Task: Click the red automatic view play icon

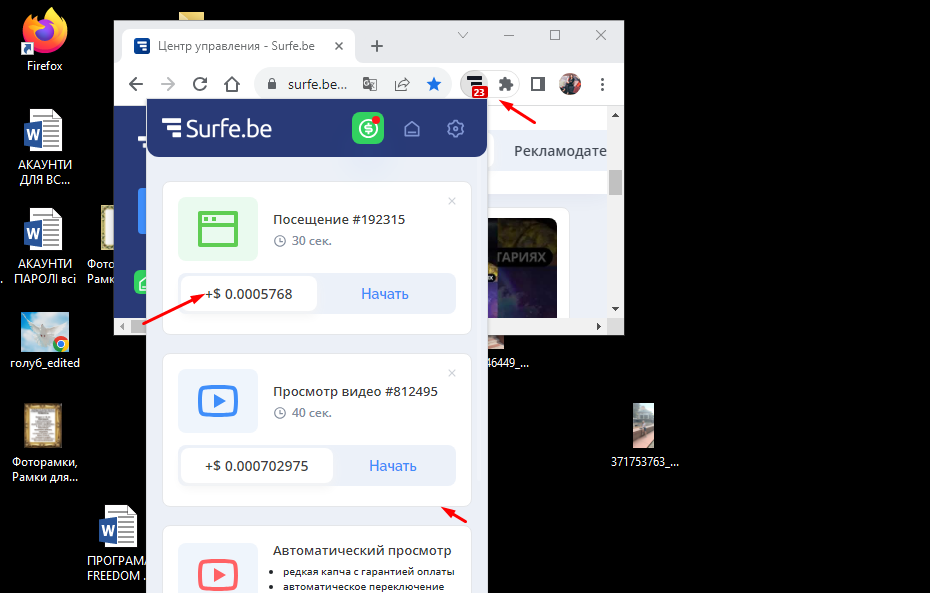Action: (x=218, y=574)
